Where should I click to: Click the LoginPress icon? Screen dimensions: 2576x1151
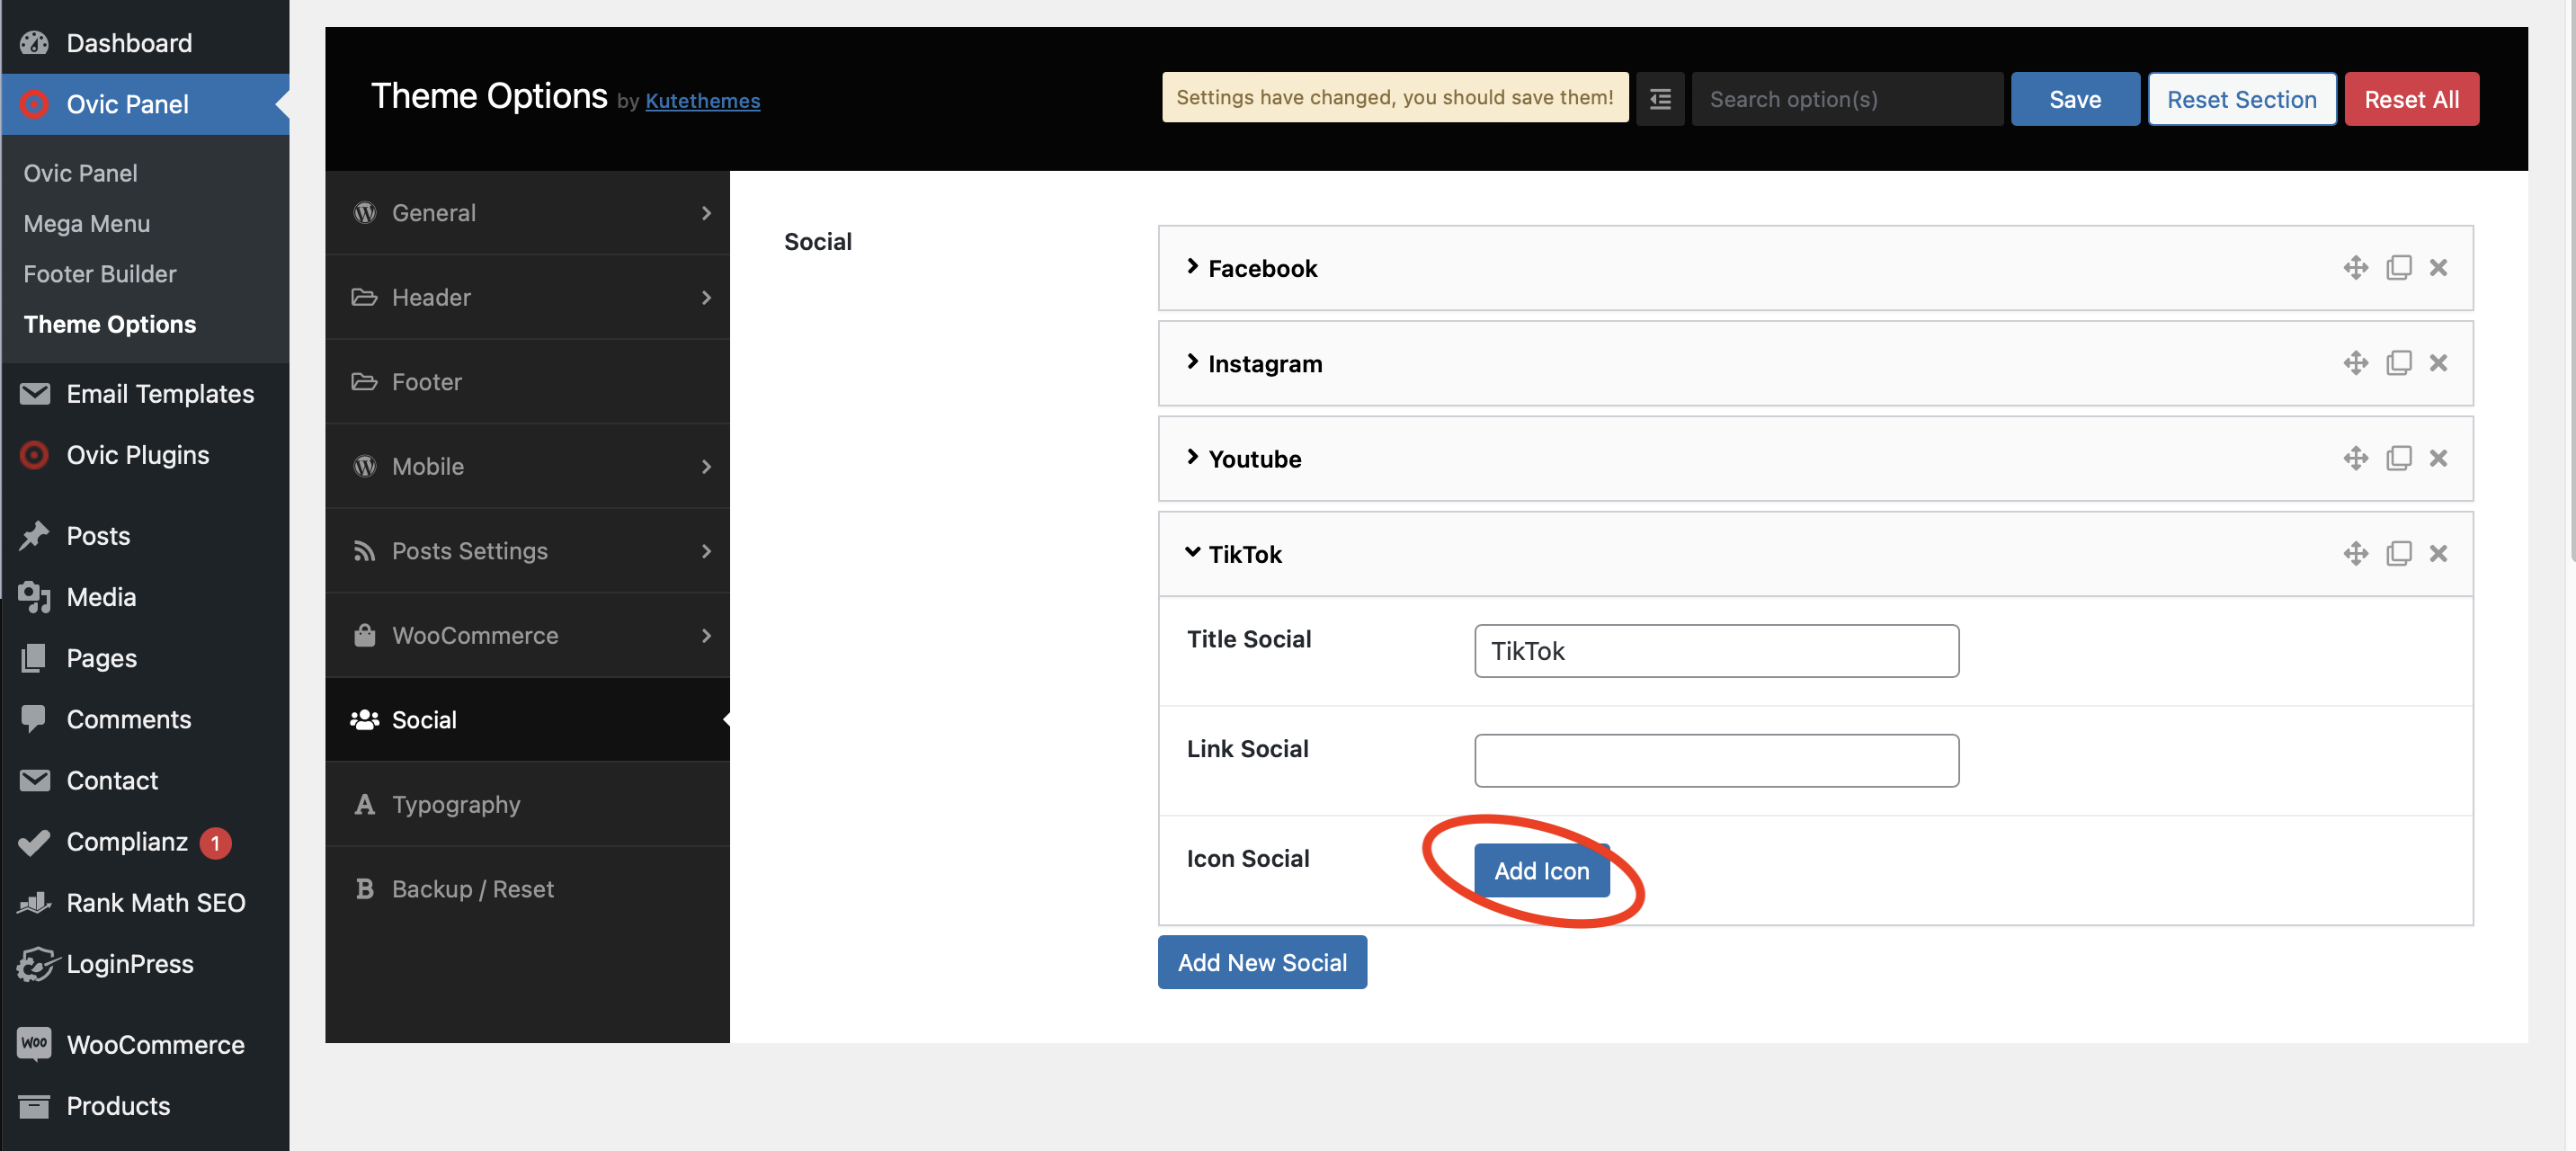tap(36, 964)
